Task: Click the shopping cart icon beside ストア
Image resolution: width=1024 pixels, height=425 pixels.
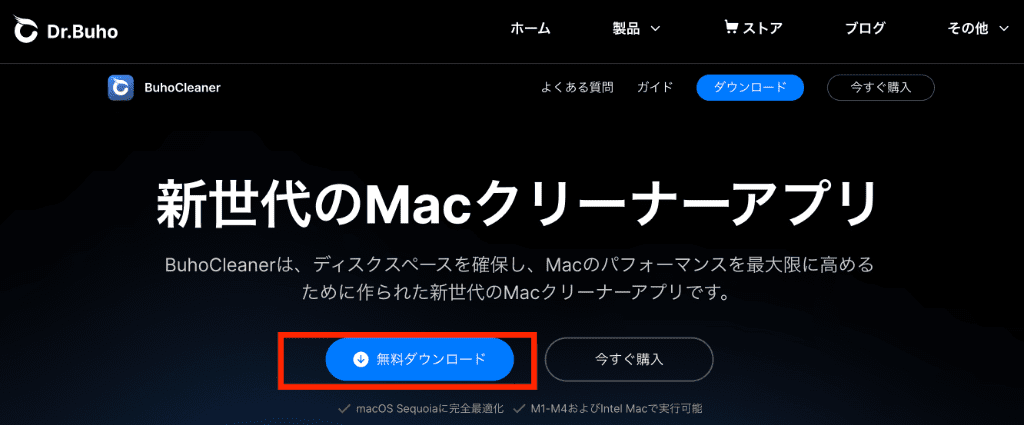Action: [x=730, y=27]
